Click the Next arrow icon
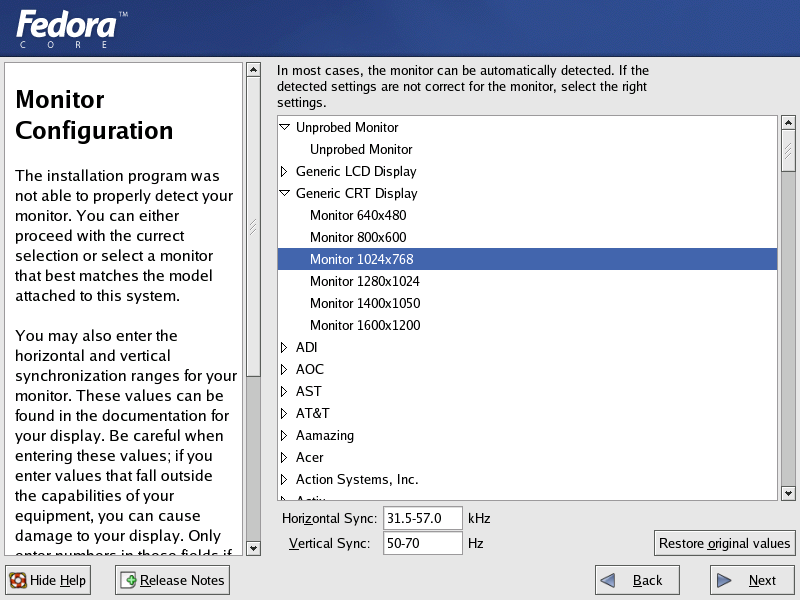 724,580
